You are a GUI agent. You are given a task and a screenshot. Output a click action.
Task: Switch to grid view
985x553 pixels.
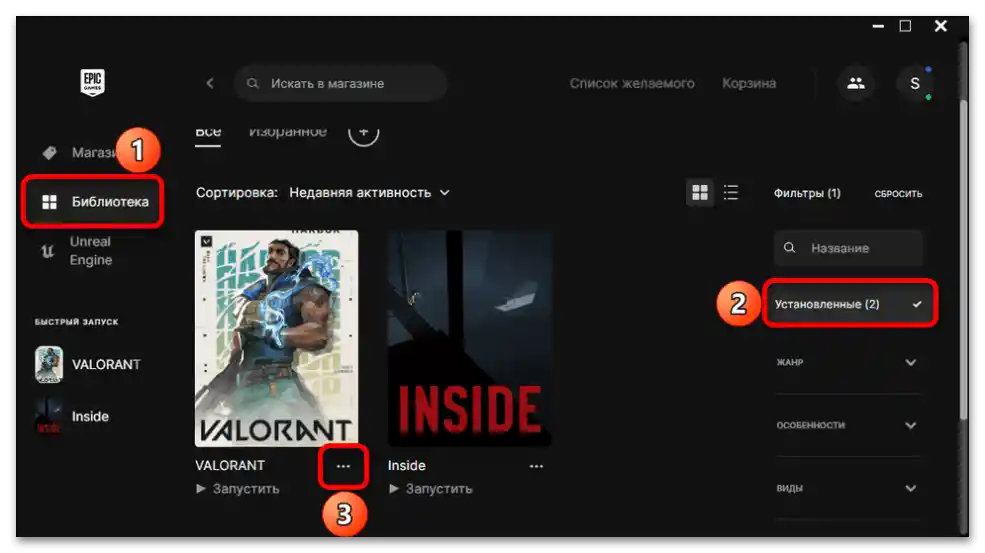tap(700, 192)
